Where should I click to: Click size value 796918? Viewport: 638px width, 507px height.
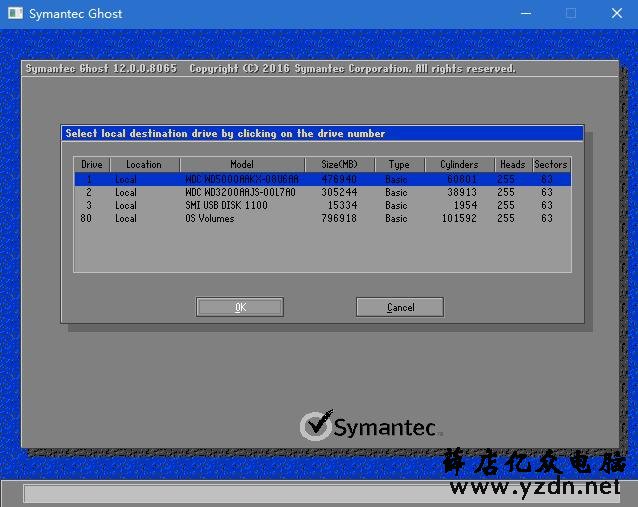tap(339, 218)
